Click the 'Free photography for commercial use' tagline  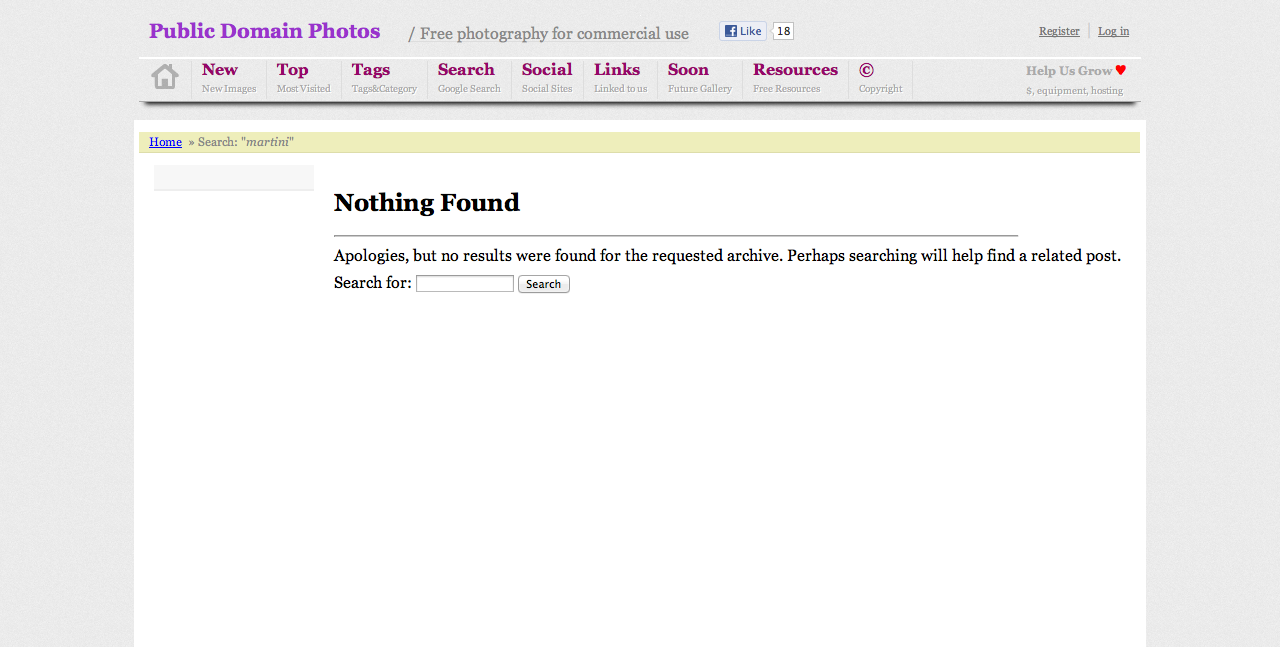point(555,34)
